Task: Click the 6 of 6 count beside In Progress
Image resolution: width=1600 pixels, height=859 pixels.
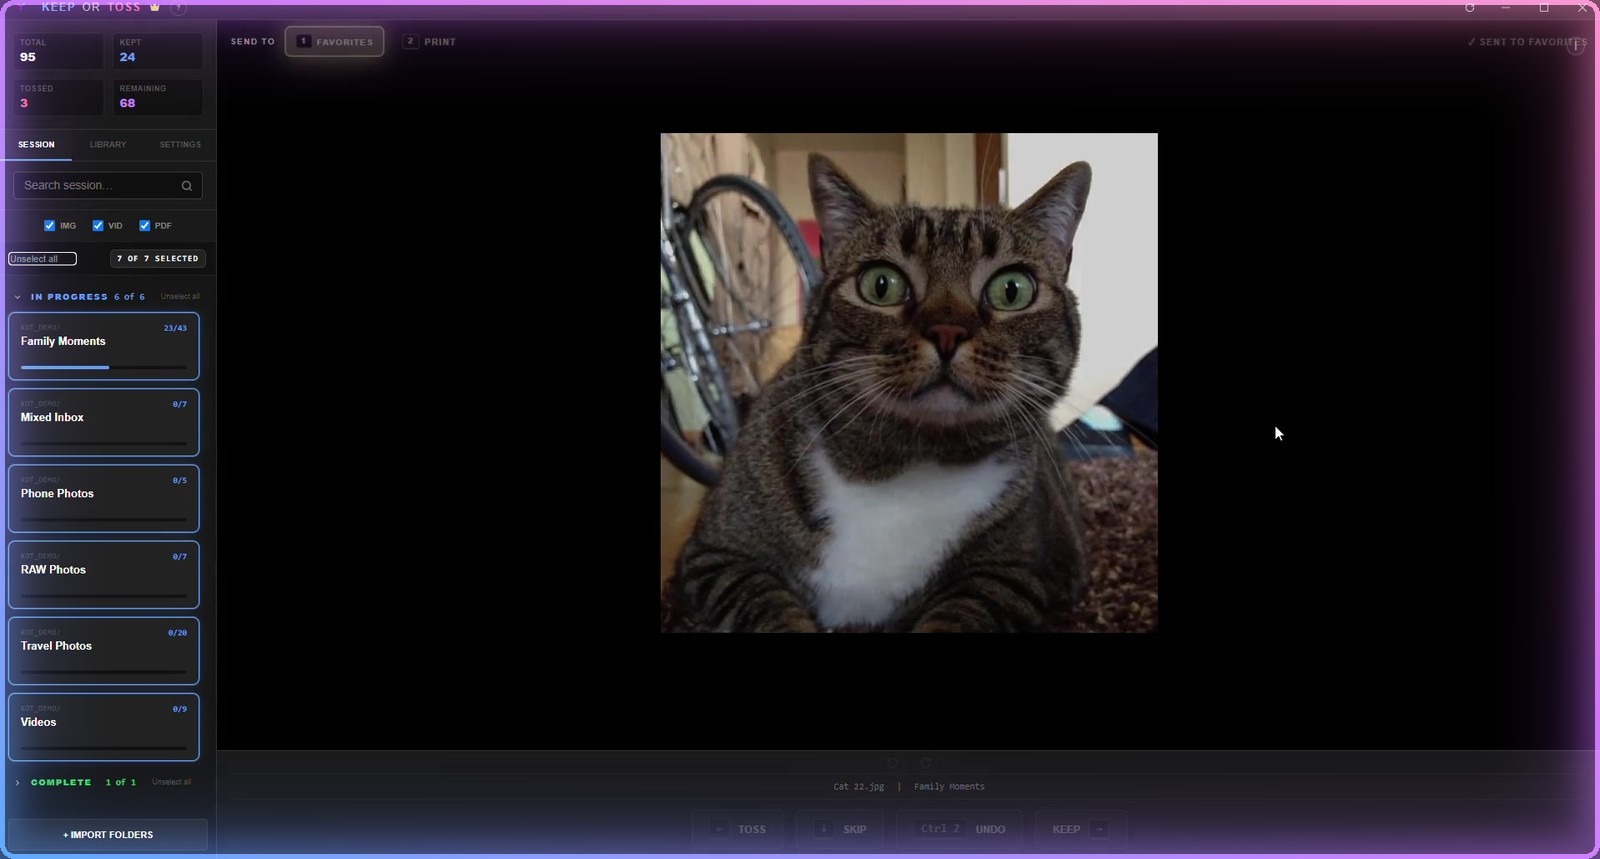Action: pyautogui.click(x=129, y=297)
